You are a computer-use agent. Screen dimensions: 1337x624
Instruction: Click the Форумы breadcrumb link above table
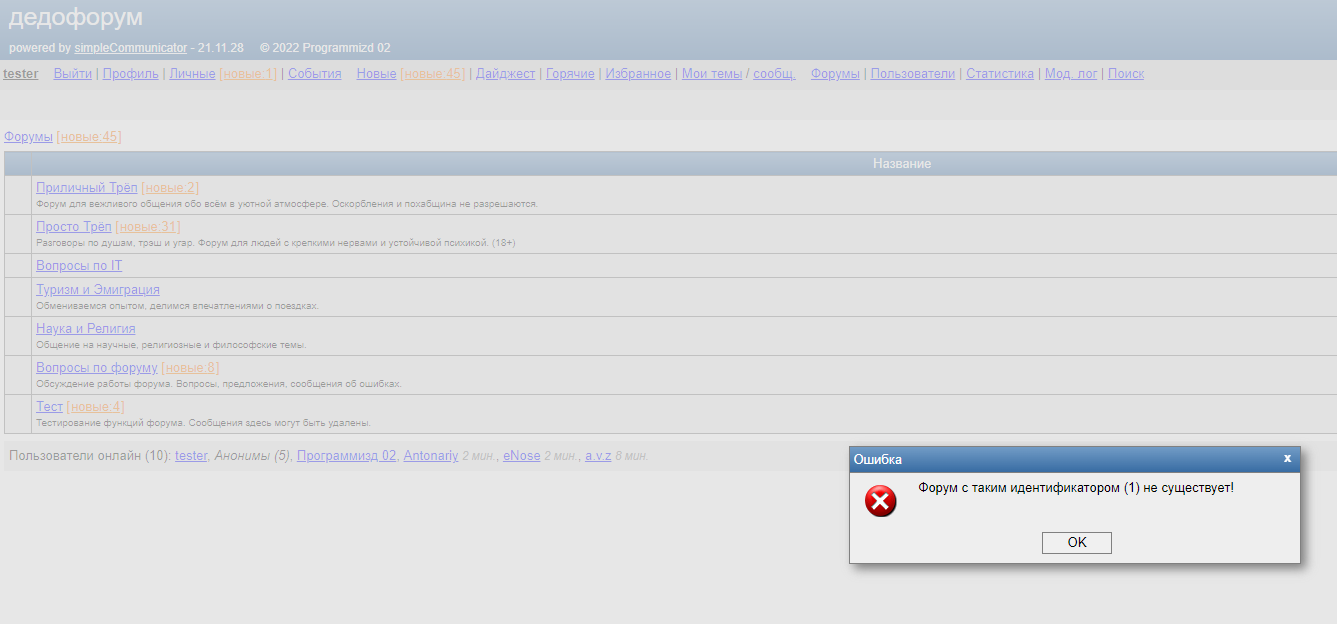pos(28,136)
